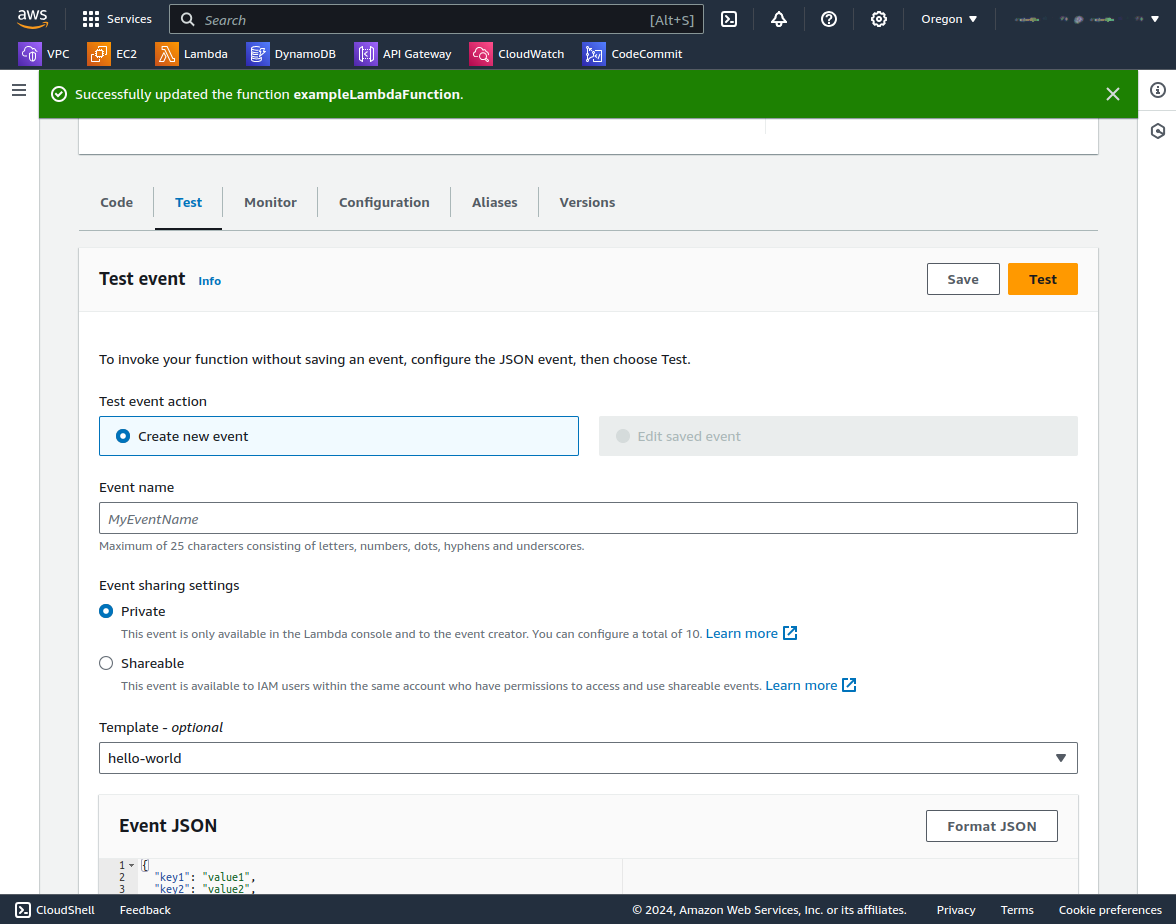Screen dimensions: 1176x924
Task: Focus the Event name input field
Action: pos(588,518)
